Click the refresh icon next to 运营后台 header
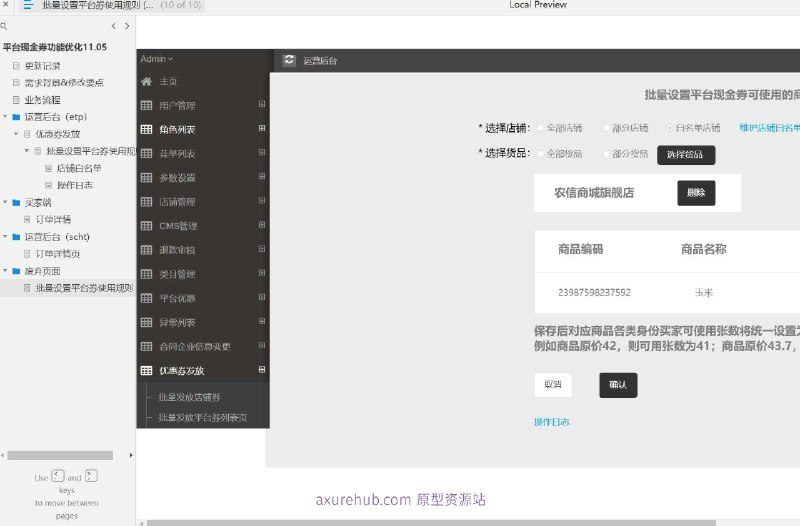The height and width of the screenshot is (526, 800). click(289, 60)
